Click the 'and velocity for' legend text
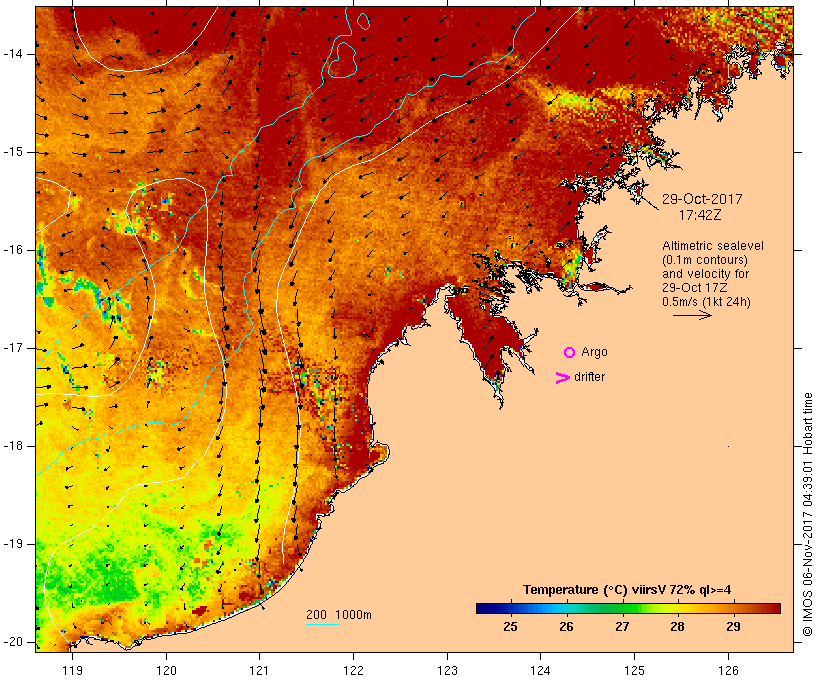Image resolution: width=820 pixels, height=680 pixels. 705,274
